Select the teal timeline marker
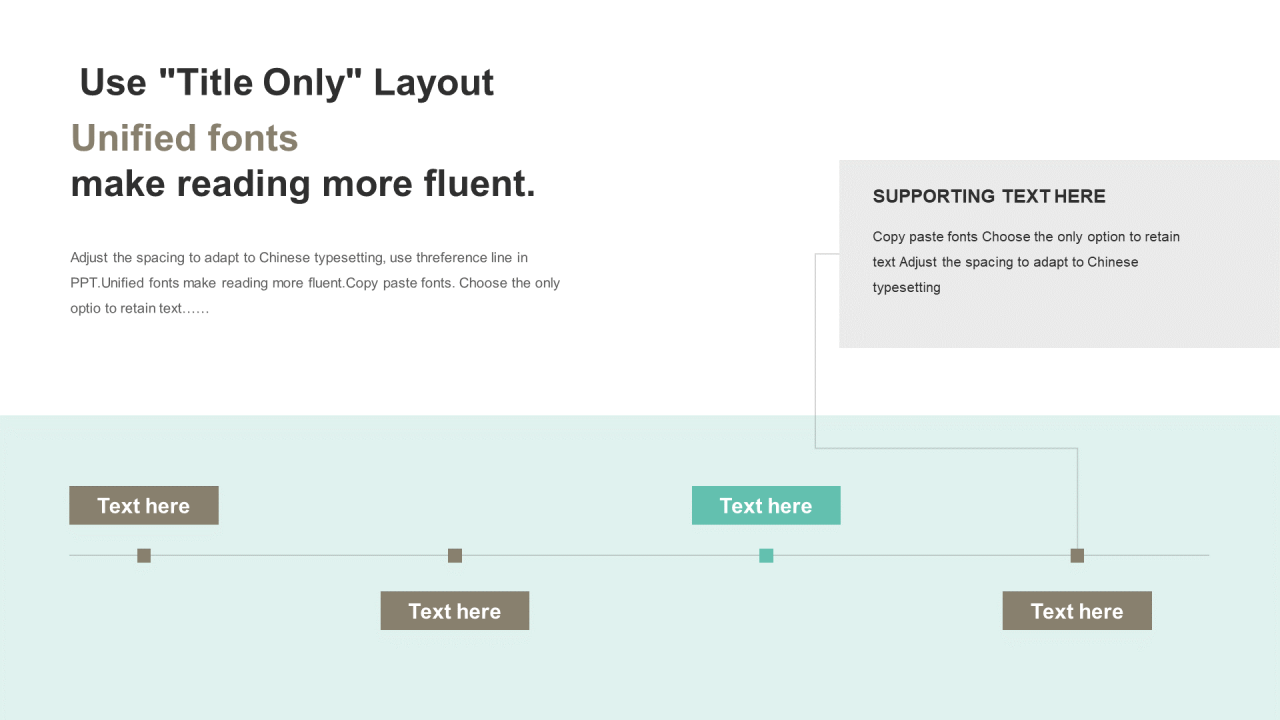Image resolution: width=1280 pixels, height=720 pixels. click(766, 555)
